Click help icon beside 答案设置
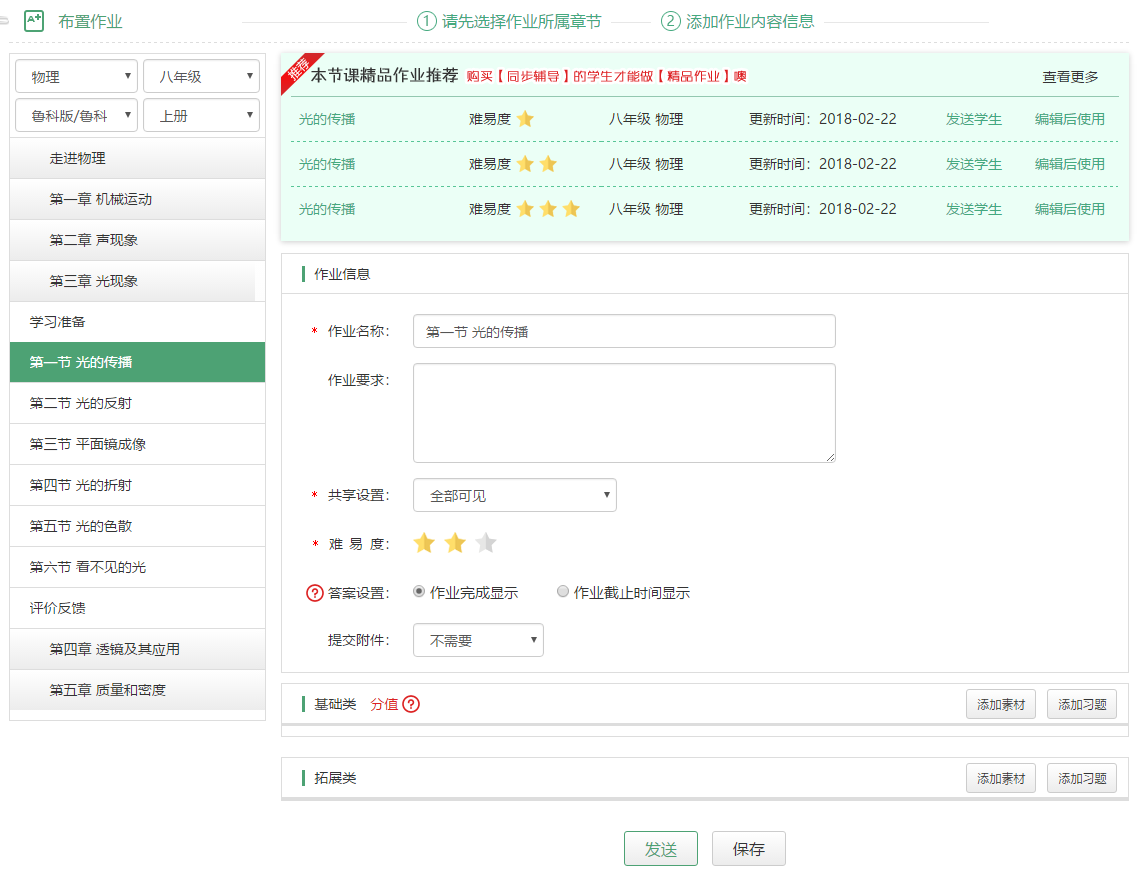 [x=315, y=593]
